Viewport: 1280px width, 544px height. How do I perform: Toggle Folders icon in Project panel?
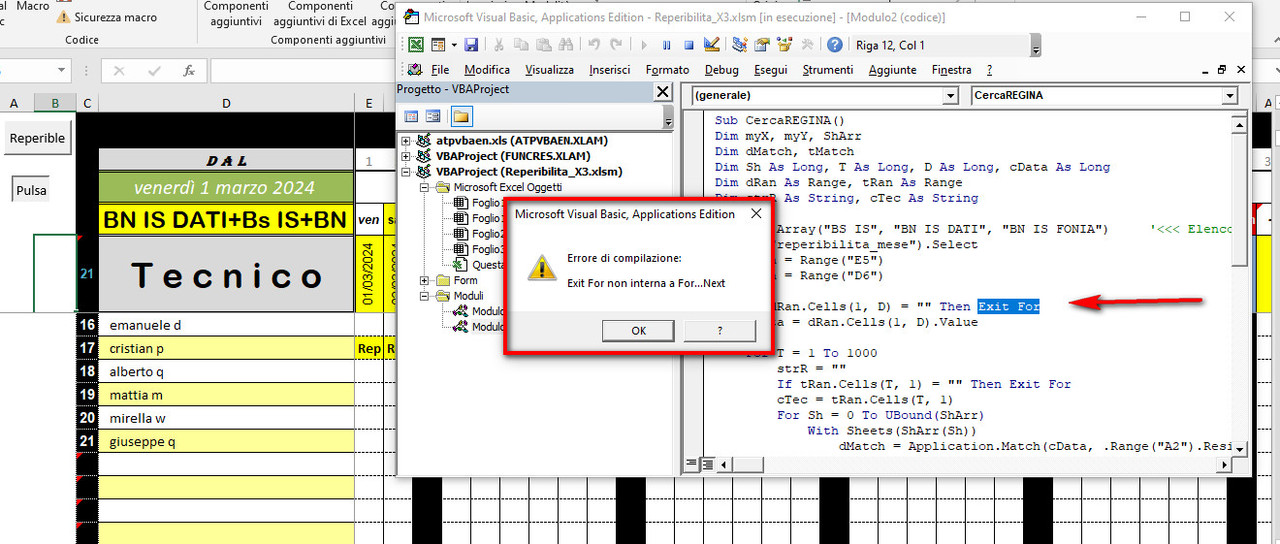coord(461,116)
